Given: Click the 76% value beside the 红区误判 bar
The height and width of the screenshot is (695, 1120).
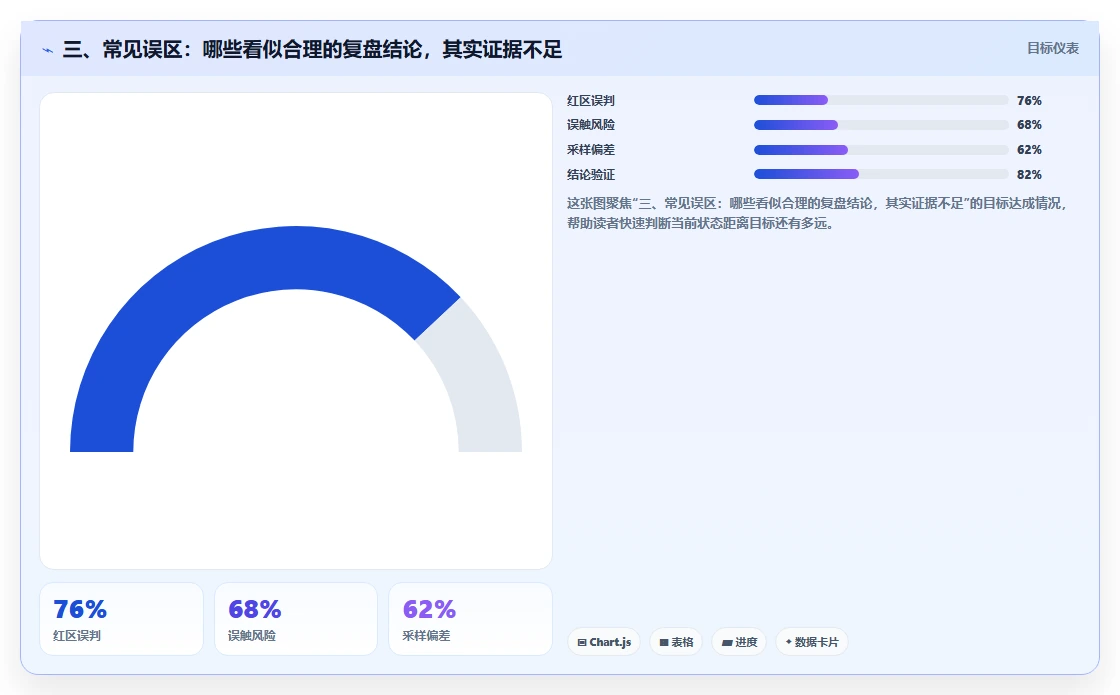Looking at the screenshot, I should (1029, 100).
